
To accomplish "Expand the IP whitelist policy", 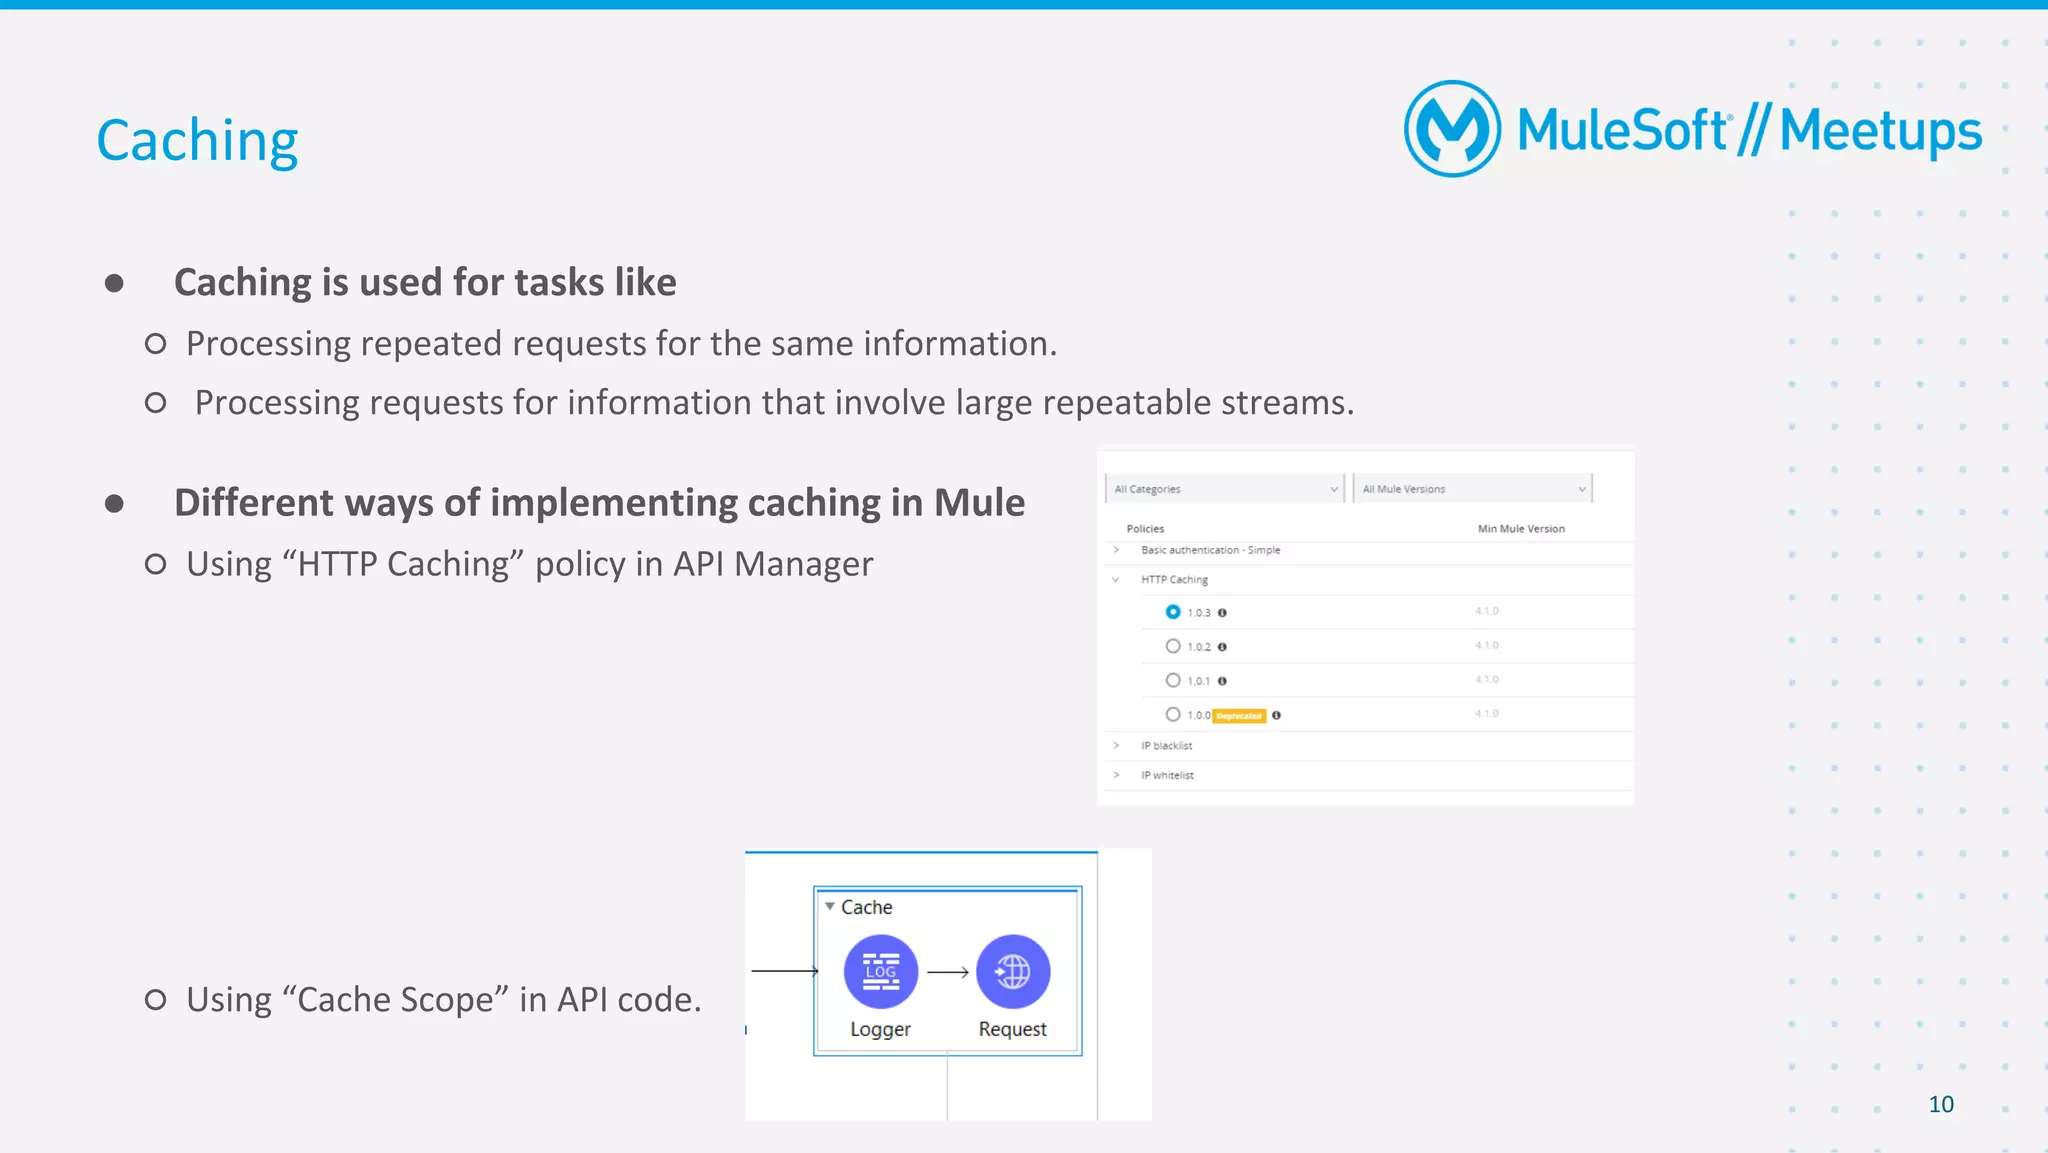I will pyautogui.click(x=1116, y=775).
